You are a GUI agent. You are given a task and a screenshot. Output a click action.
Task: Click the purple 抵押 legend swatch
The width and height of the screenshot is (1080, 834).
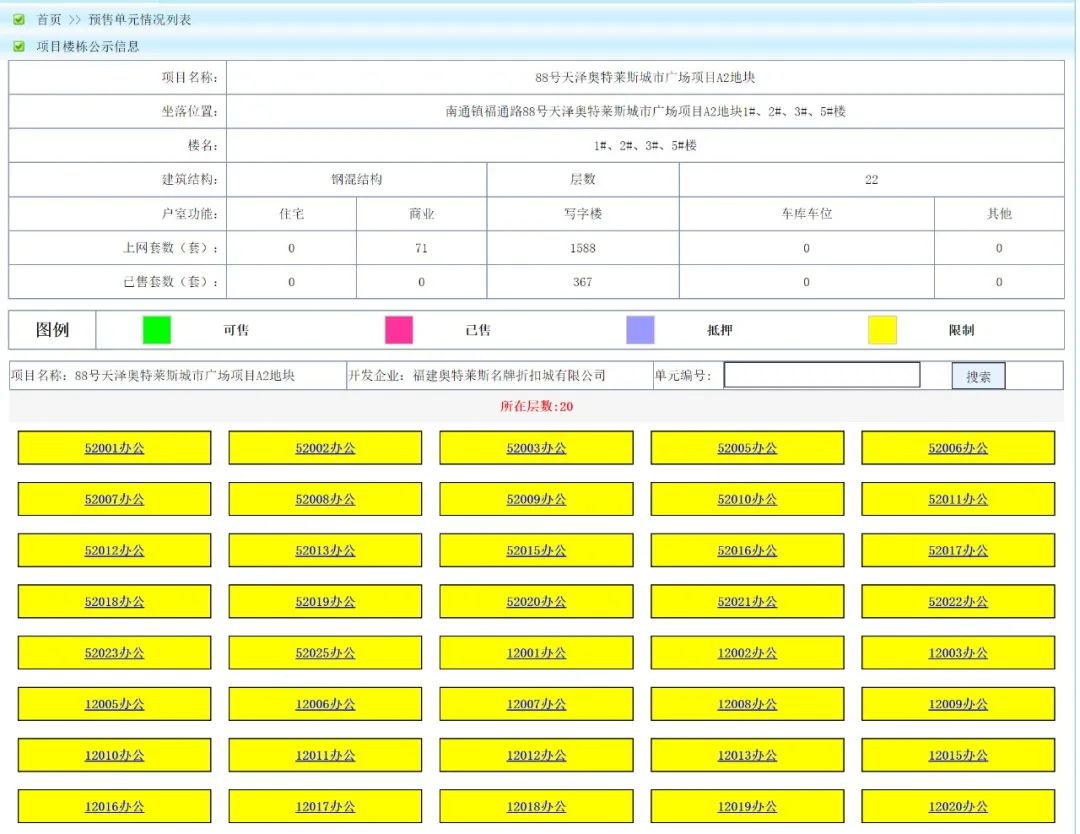pyautogui.click(x=640, y=330)
